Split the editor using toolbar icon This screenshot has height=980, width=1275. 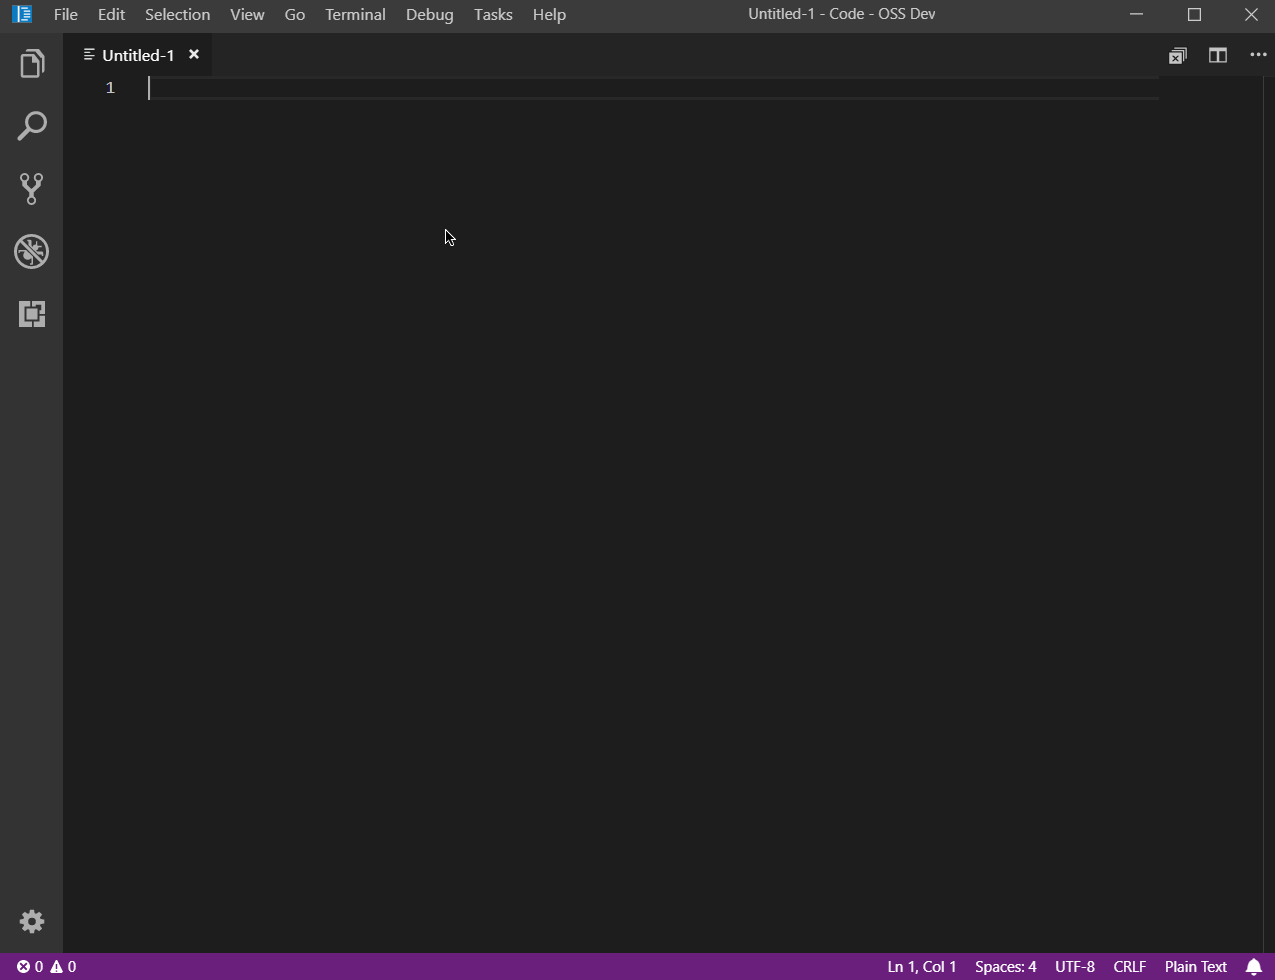(x=1217, y=55)
